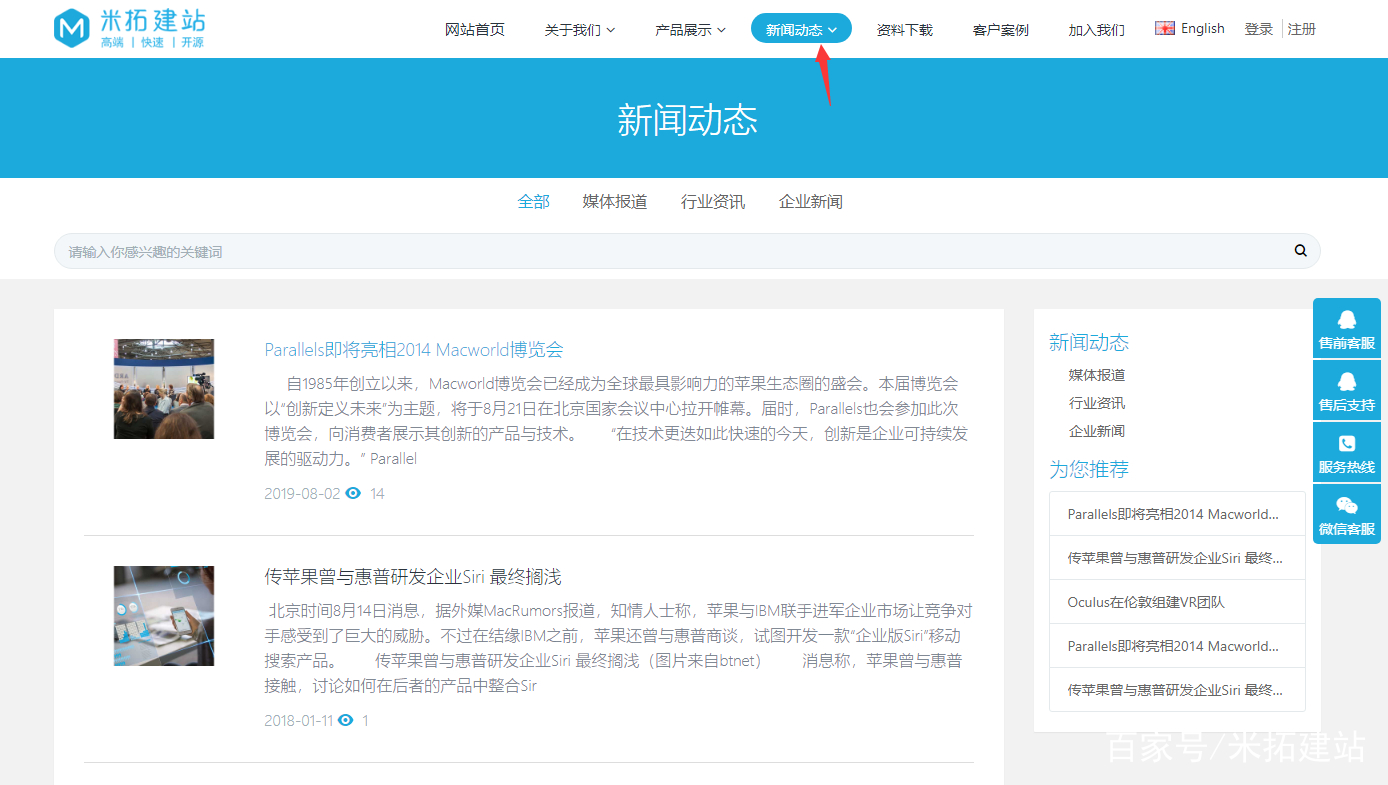
Task: Go to 网站首页 in the navigation
Action: tap(475, 30)
